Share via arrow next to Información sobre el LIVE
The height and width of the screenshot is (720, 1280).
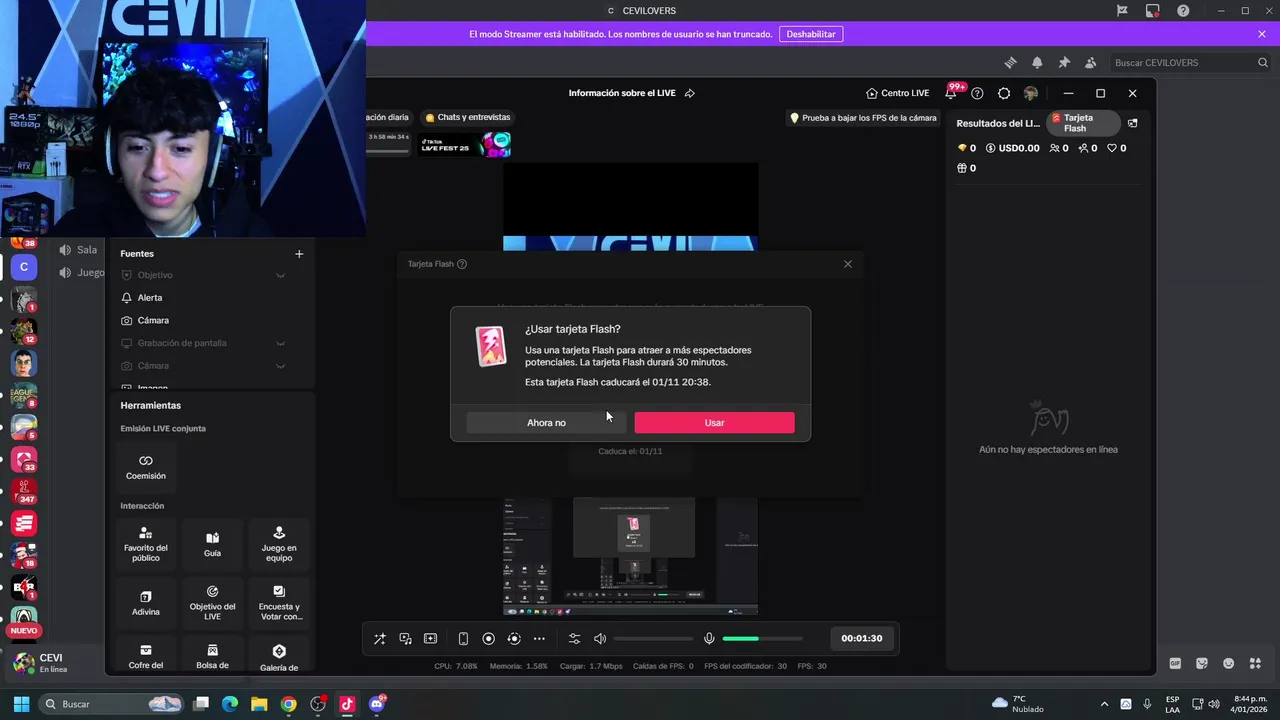(690, 93)
